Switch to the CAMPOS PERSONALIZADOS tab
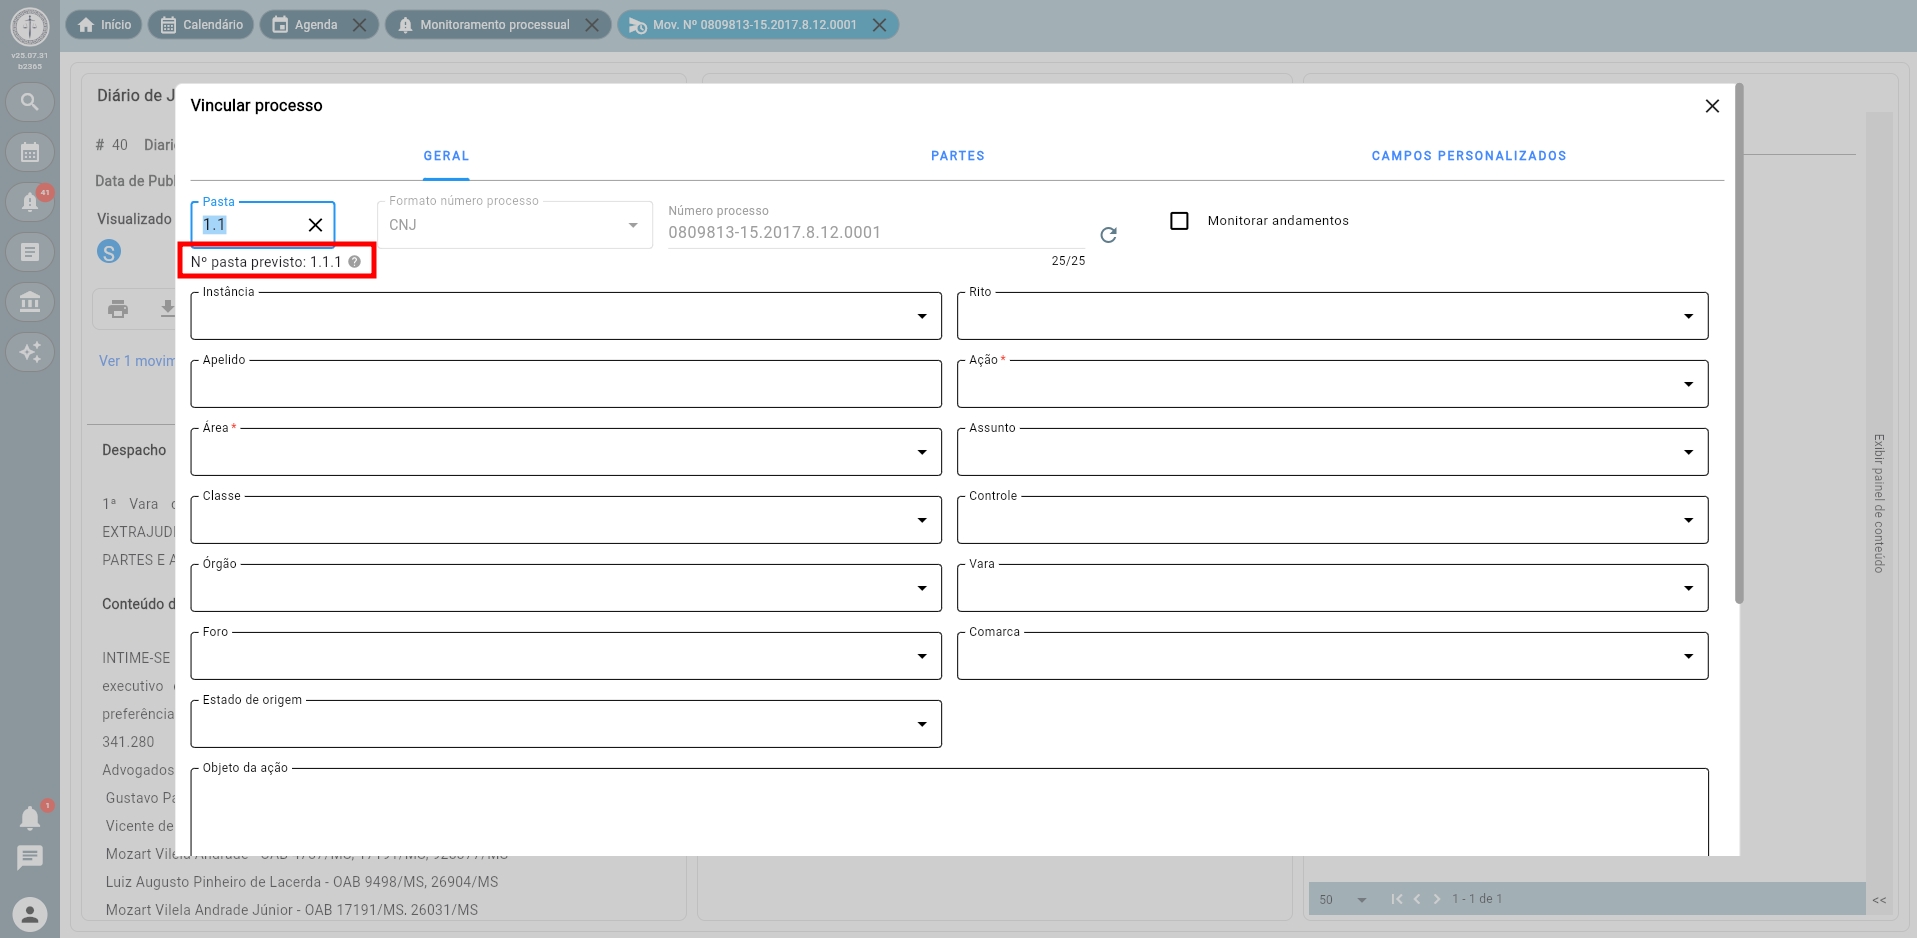1917x938 pixels. coord(1468,156)
